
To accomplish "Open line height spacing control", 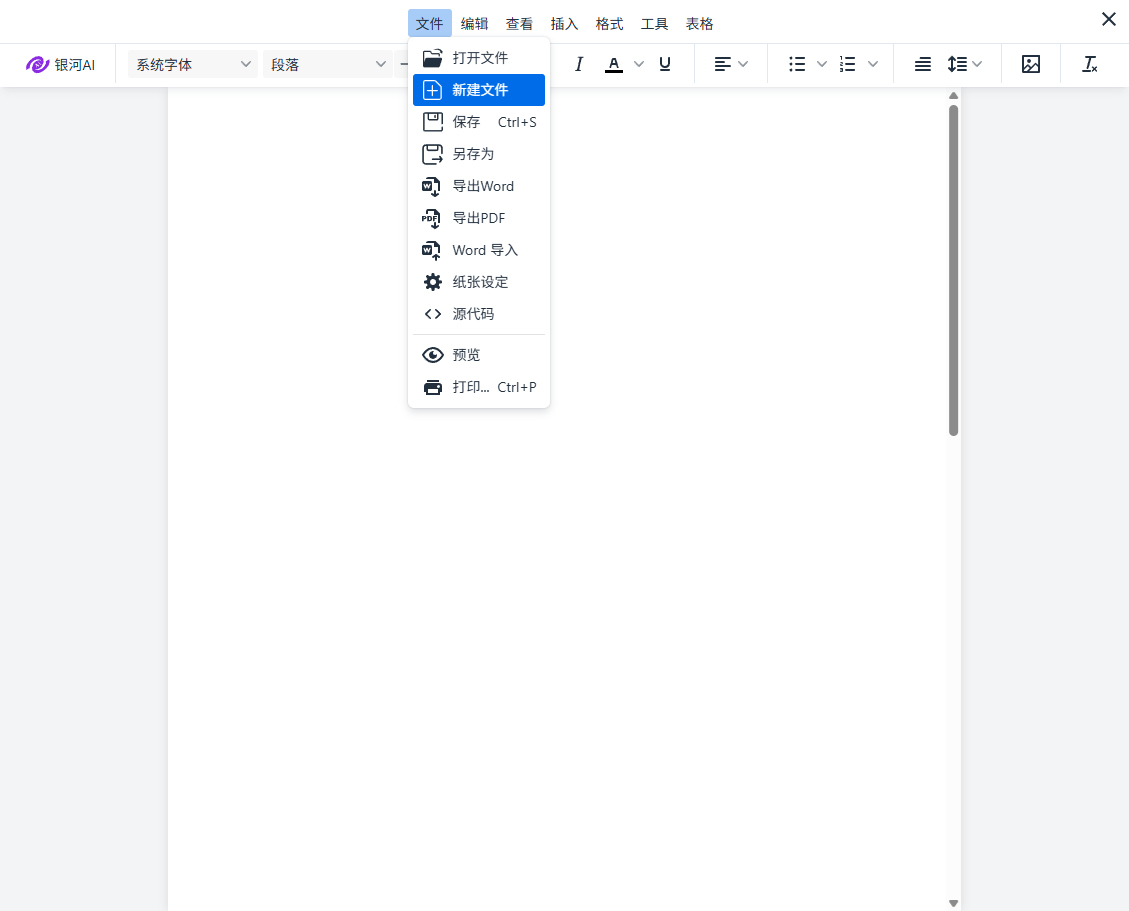I will pos(964,65).
